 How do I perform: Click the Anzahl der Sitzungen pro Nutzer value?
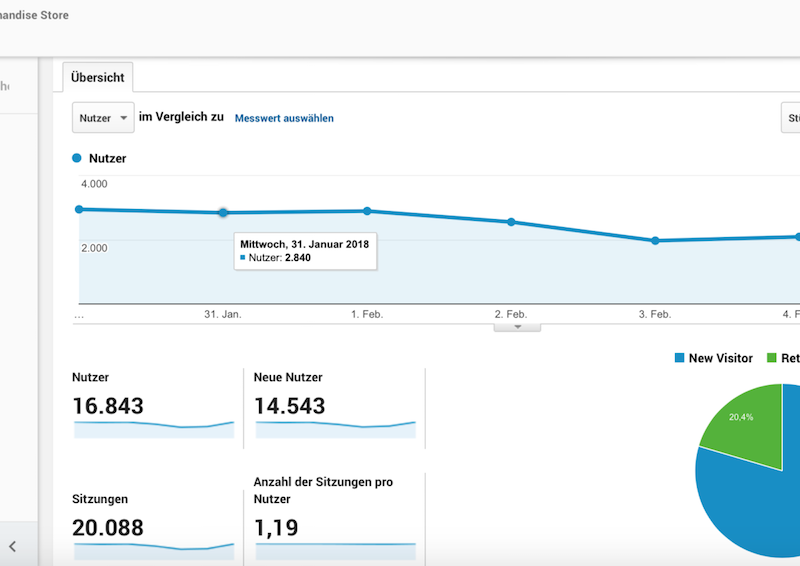click(x=277, y=527)
